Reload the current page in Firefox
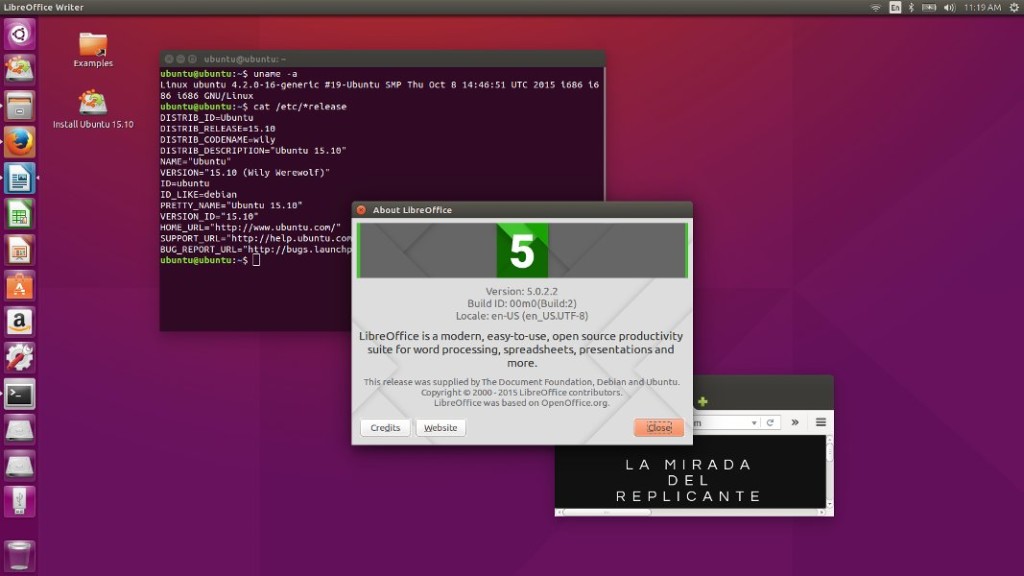The image size is (1024, 576). (x=771, y=422)
